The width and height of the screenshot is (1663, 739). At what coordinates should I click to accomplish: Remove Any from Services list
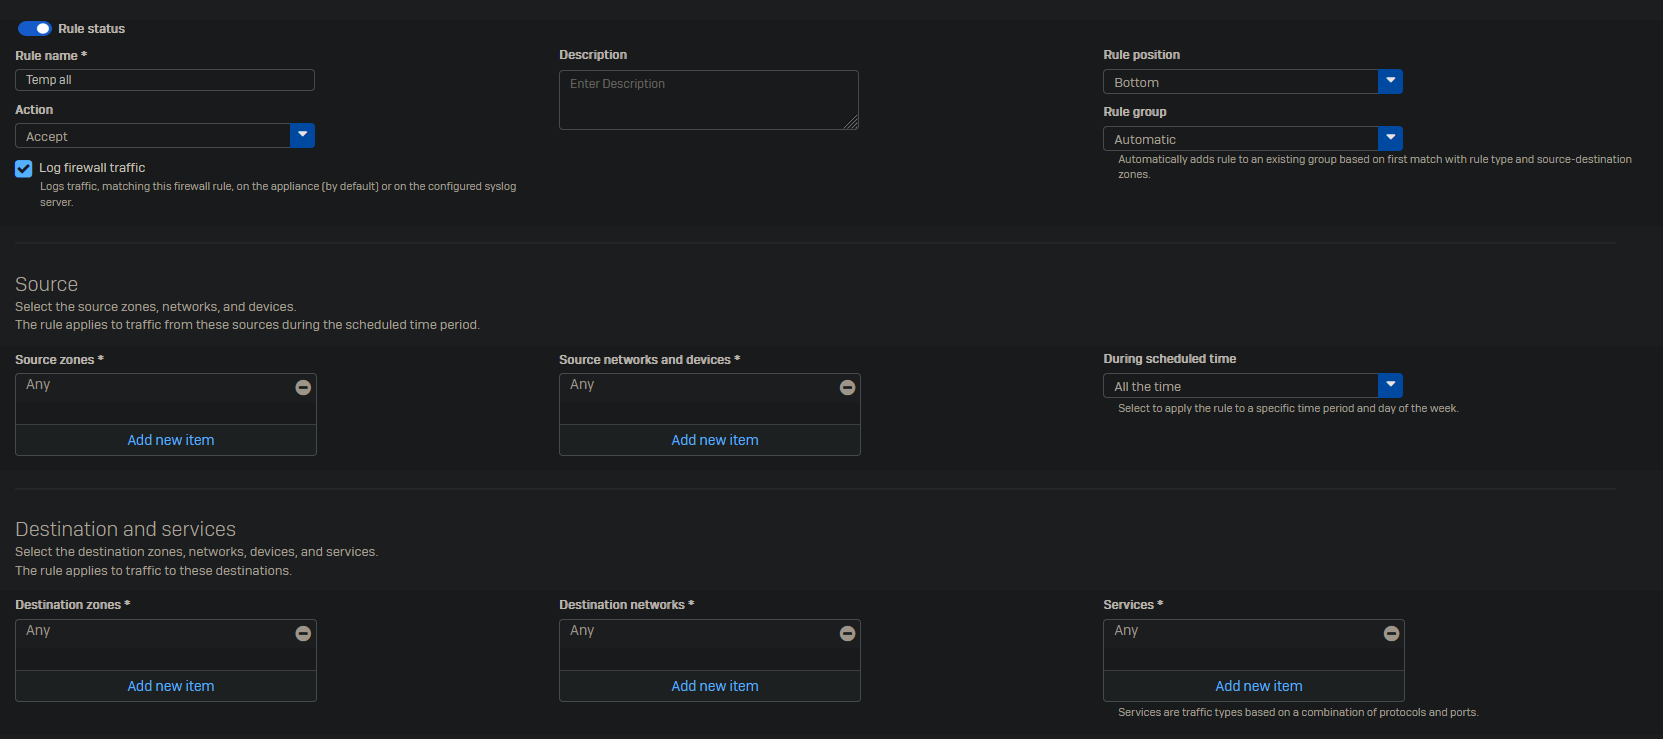click(x=1391, y=633)
